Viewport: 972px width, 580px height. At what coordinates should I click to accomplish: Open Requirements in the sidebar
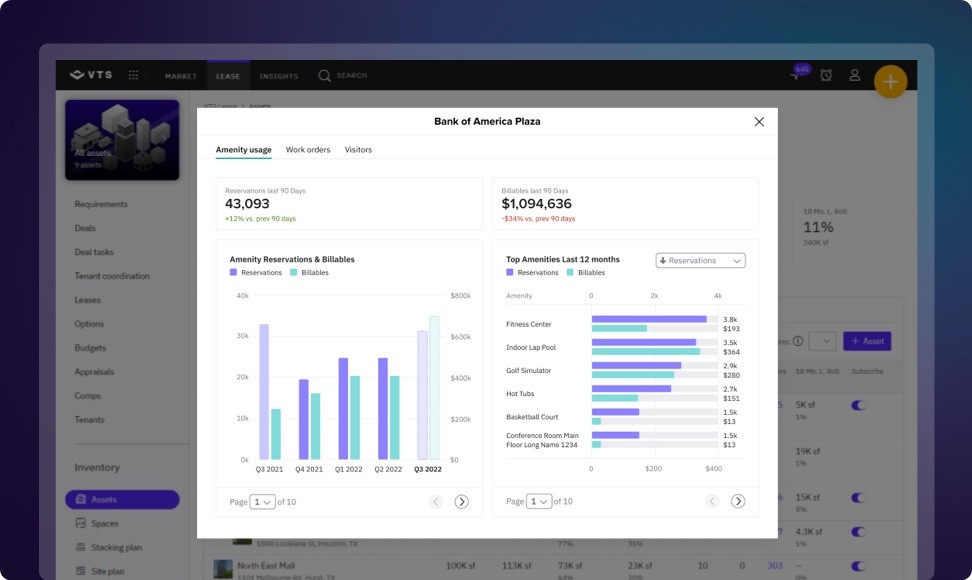[101, 204]
